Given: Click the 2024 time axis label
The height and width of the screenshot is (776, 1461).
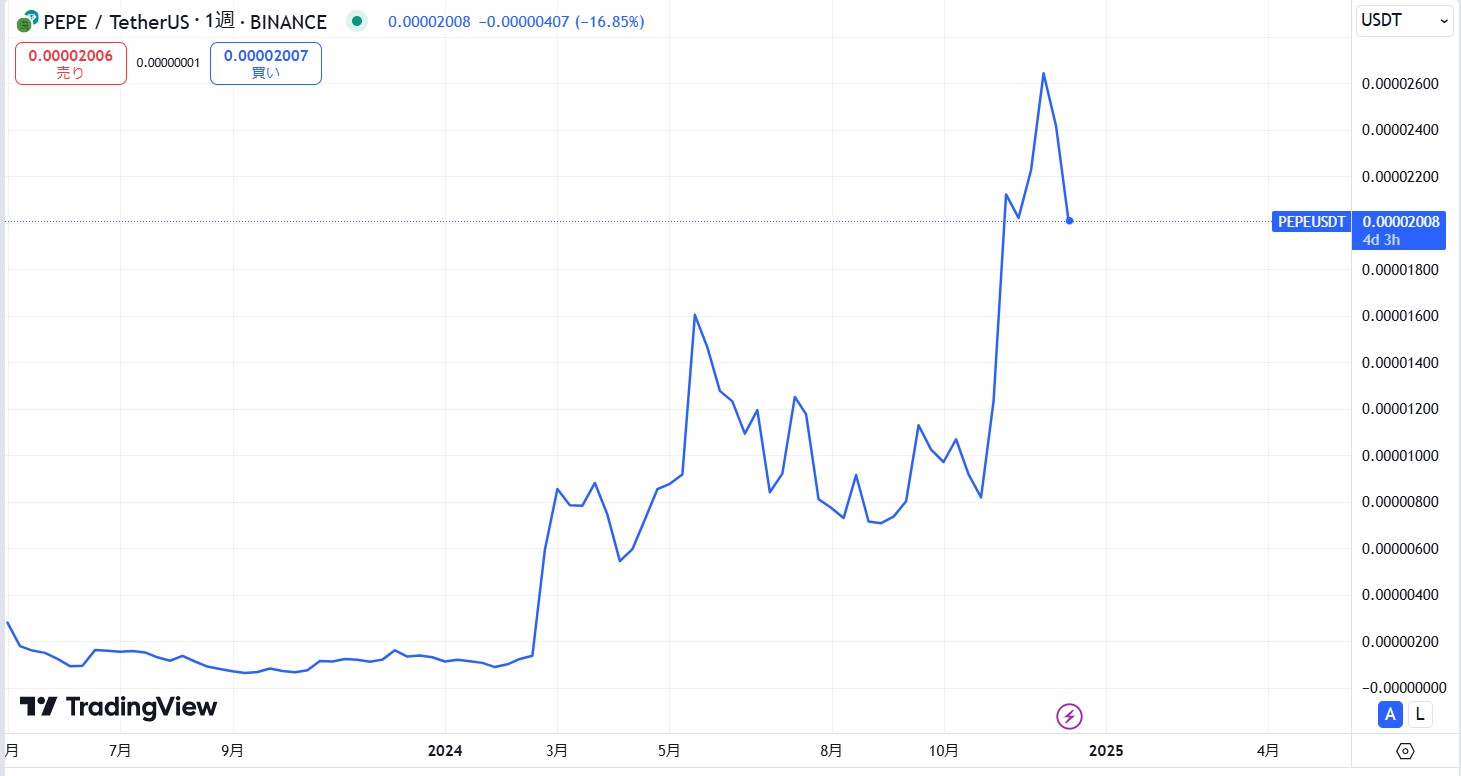Looking at the screenshot, I should tap(445, 750).
